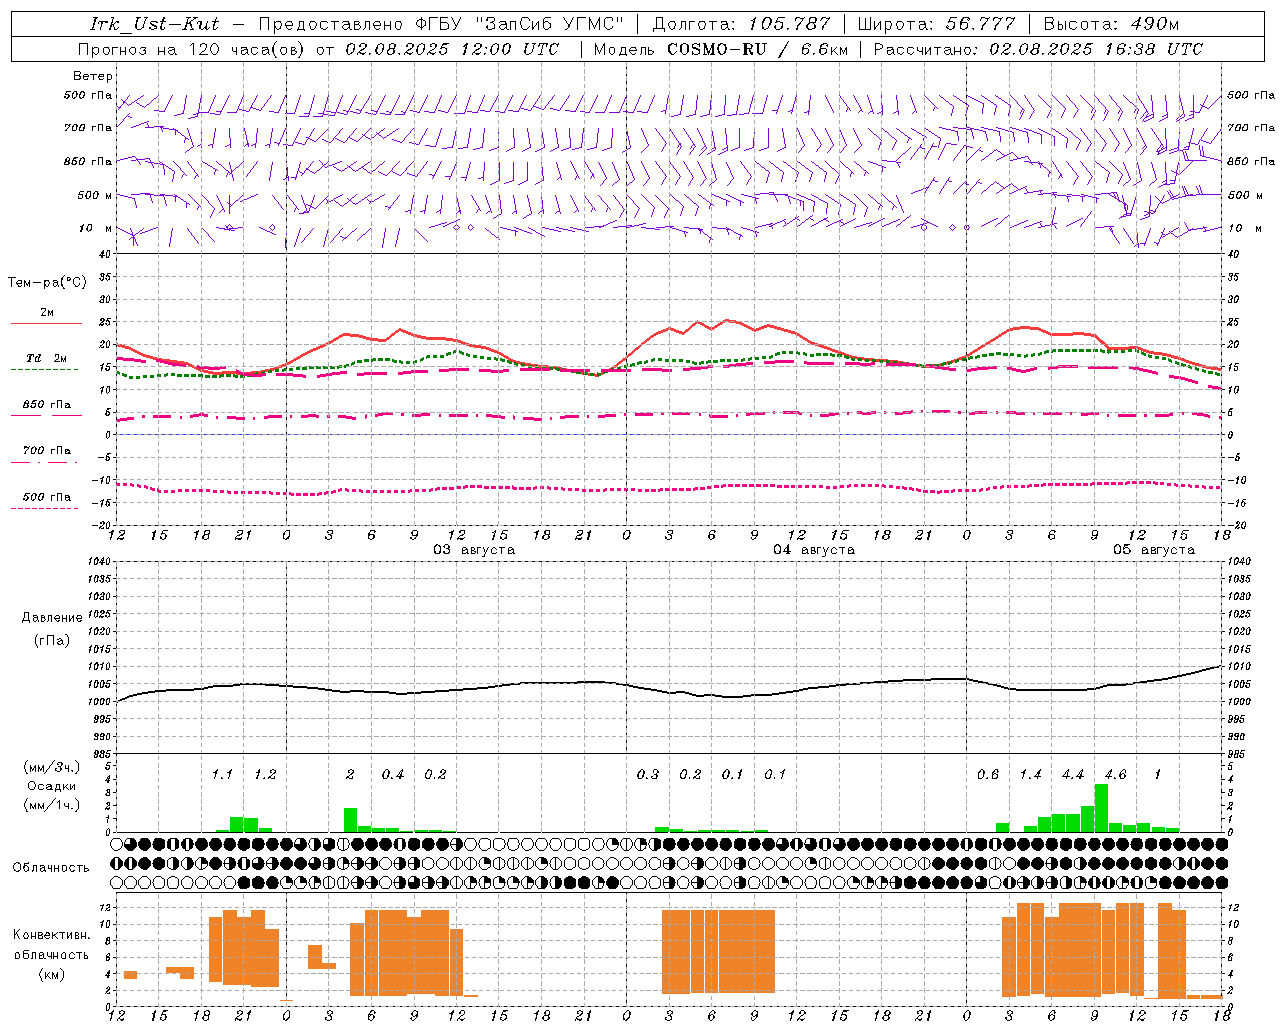Click the 3-hour precipitation value 1.2

[265, 774]
